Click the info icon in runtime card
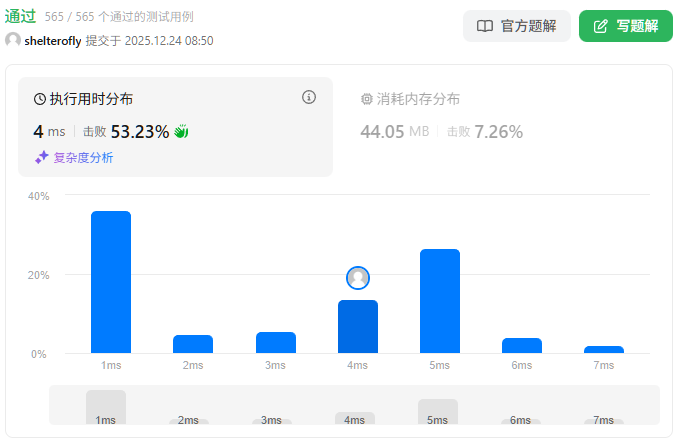The height and width of the screenshot is (445, 681). pyautogui.click(x=309, y=98)
